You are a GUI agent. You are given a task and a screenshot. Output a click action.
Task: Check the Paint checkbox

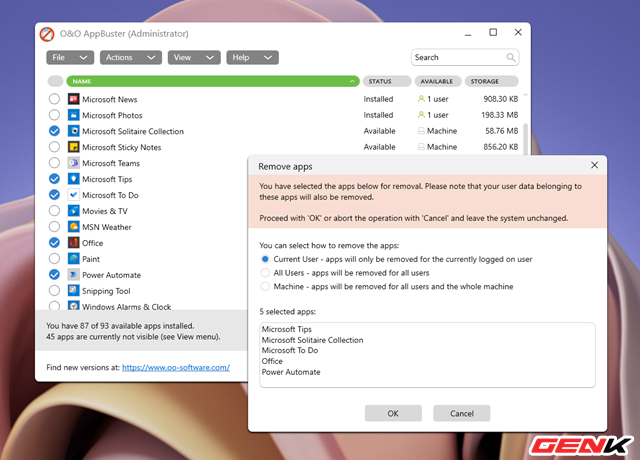54,258
